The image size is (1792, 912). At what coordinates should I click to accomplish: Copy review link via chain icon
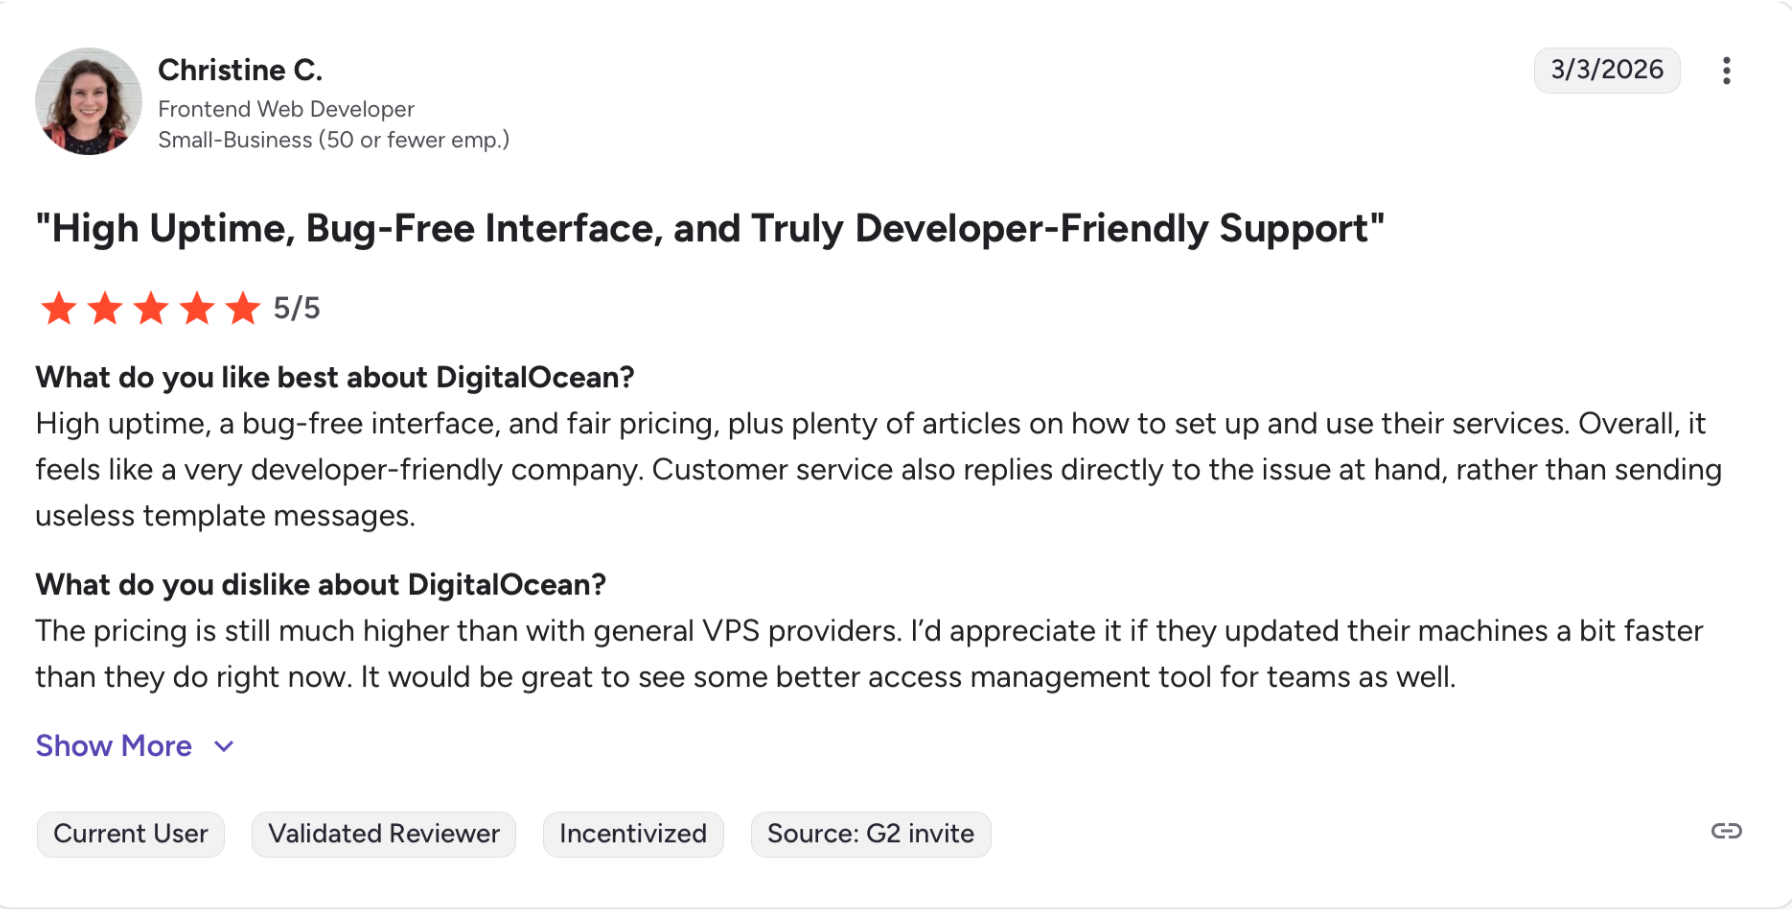tap(1726, 831)
